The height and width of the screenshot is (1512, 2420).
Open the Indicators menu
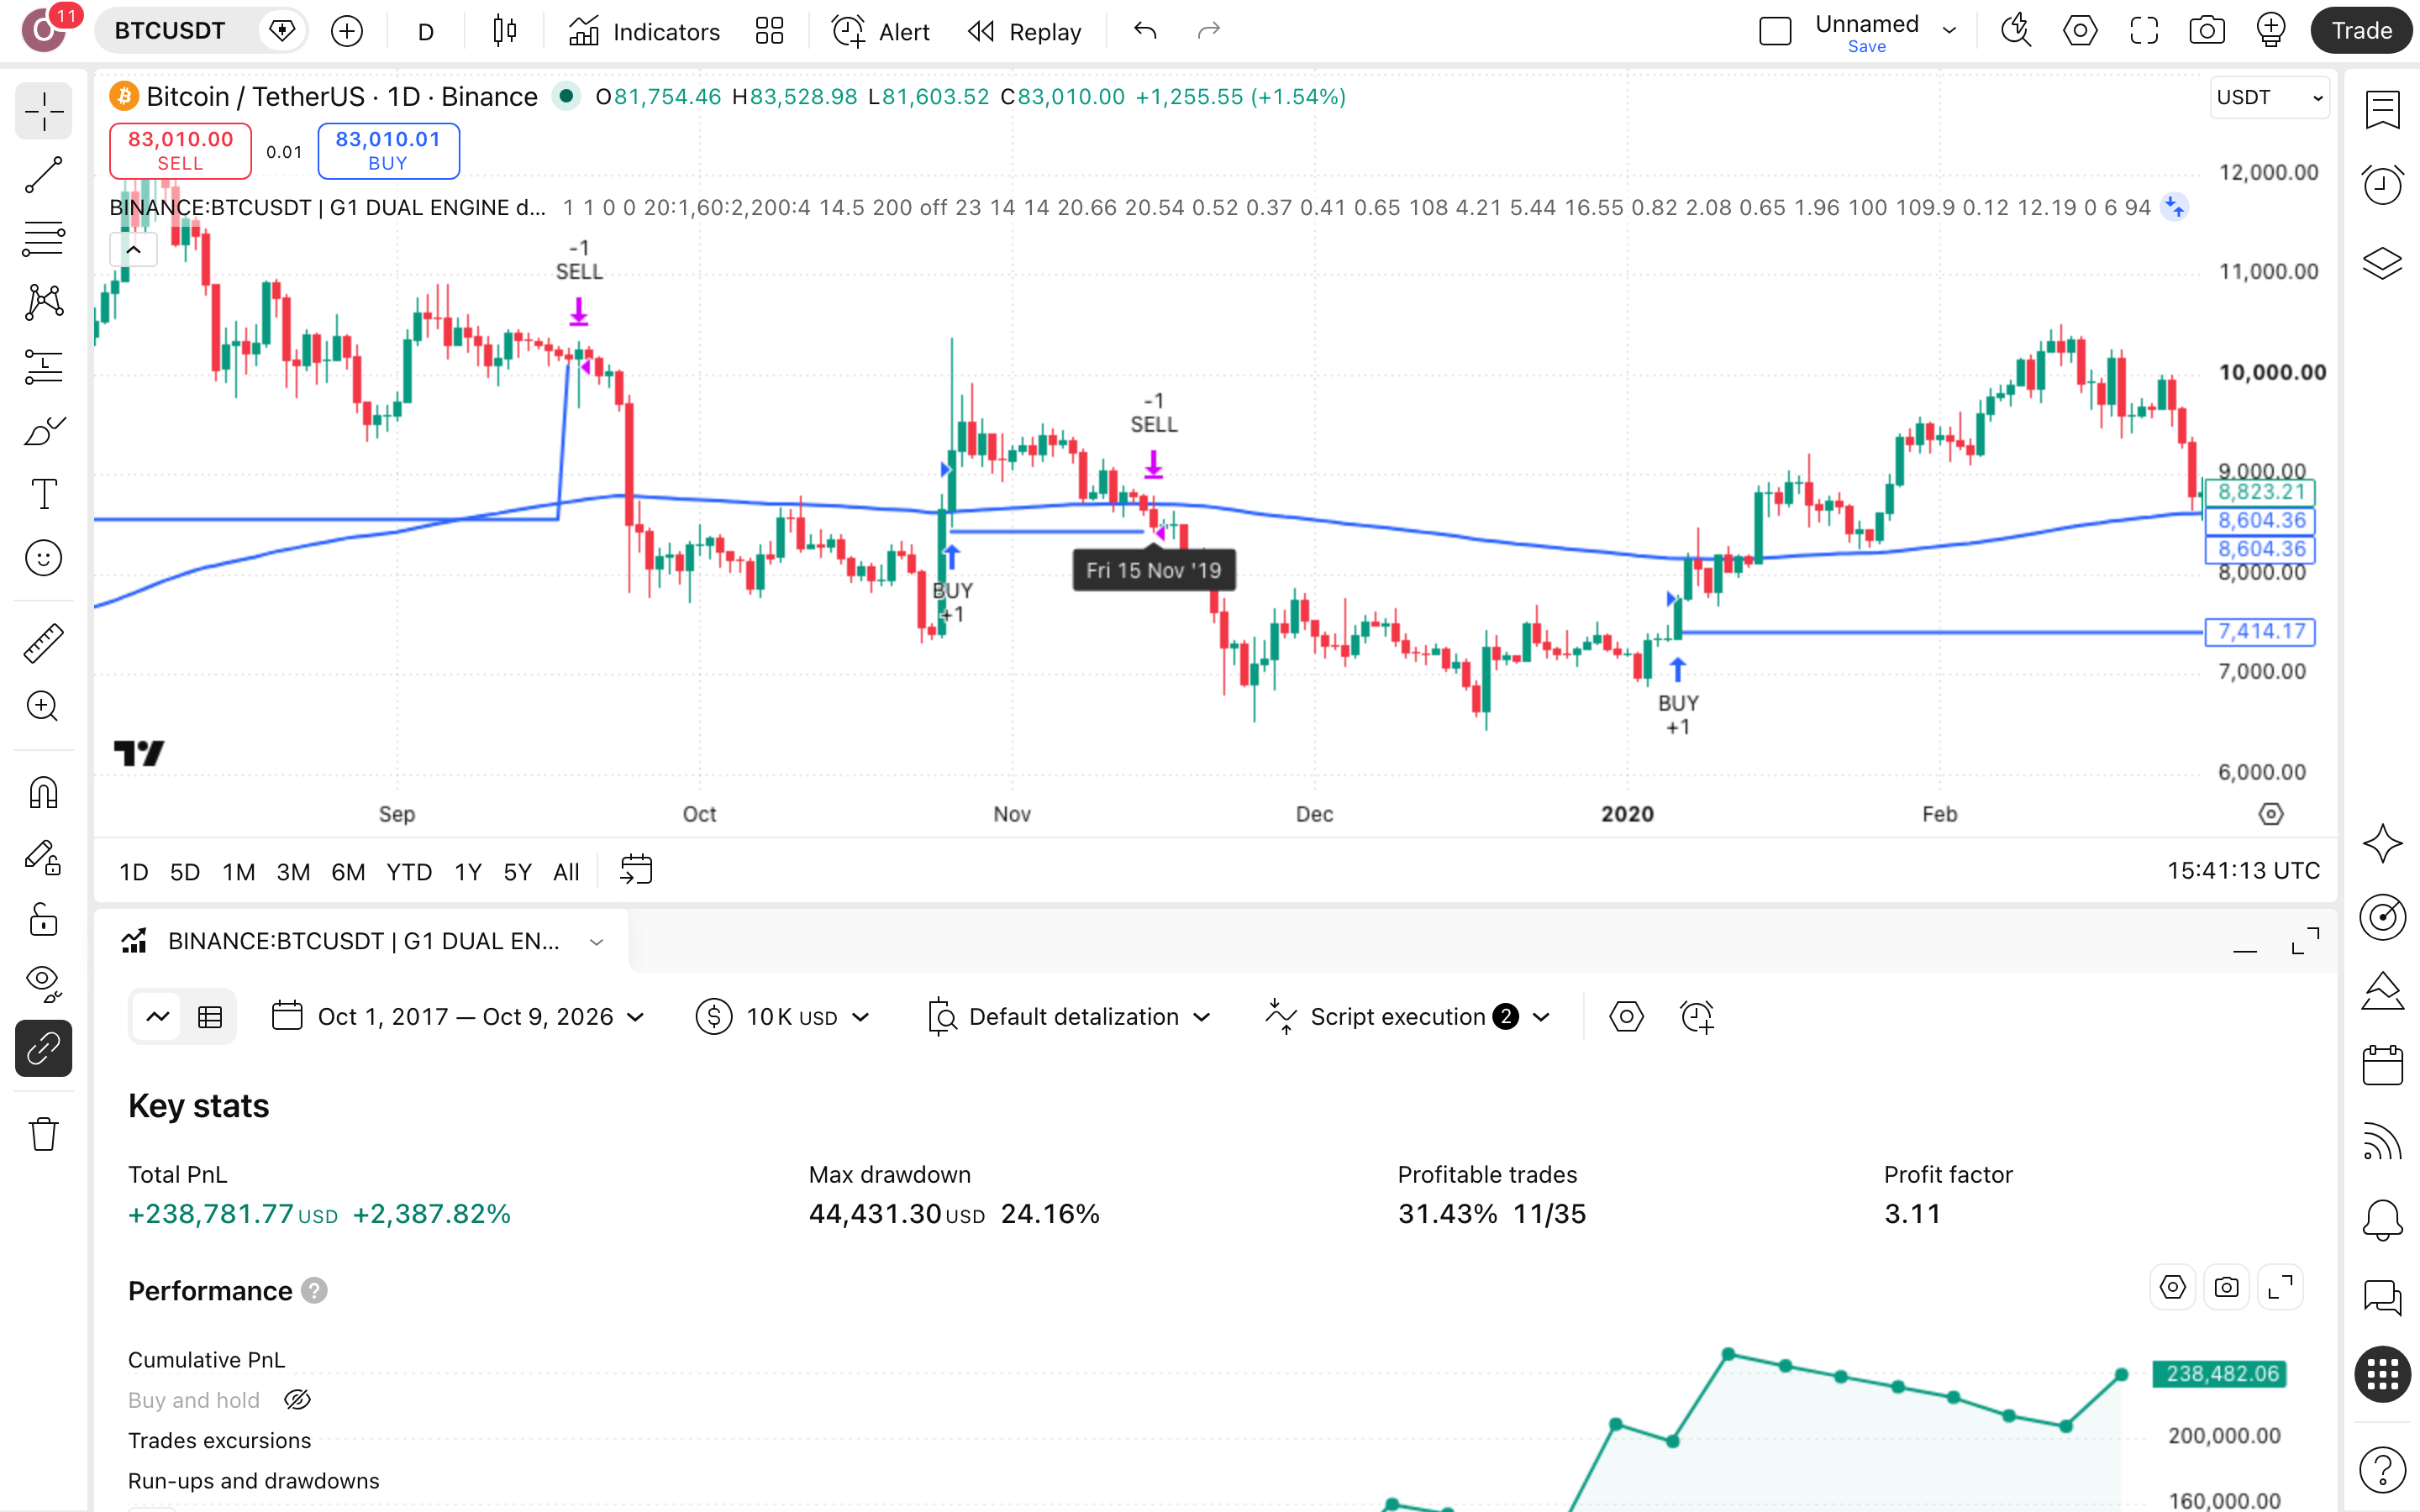645,31
